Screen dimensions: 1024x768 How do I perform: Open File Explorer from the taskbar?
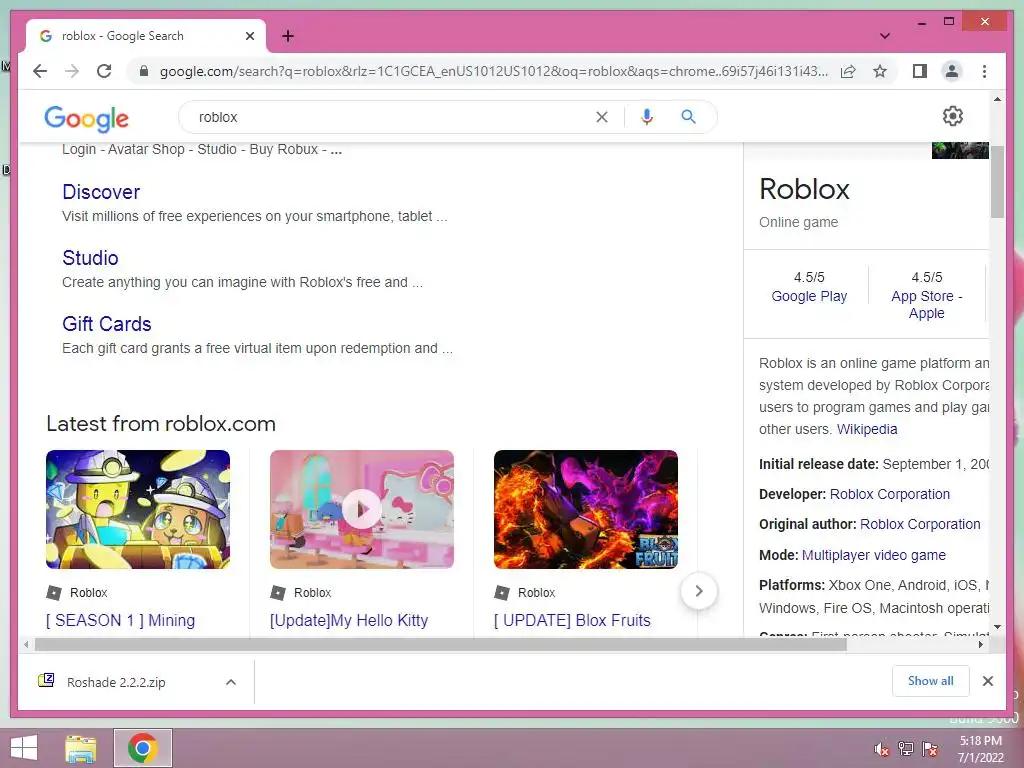pos(81,748)
